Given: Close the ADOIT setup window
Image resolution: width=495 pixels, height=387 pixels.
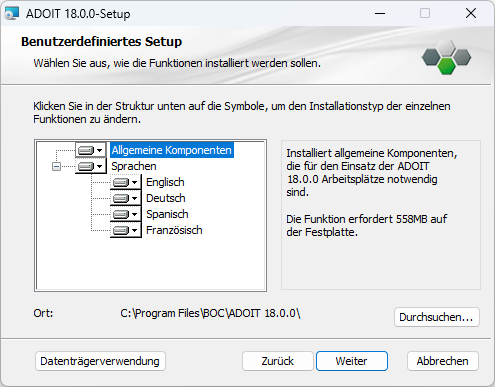Looking at the screenshot, I should [x=471, y=14].
